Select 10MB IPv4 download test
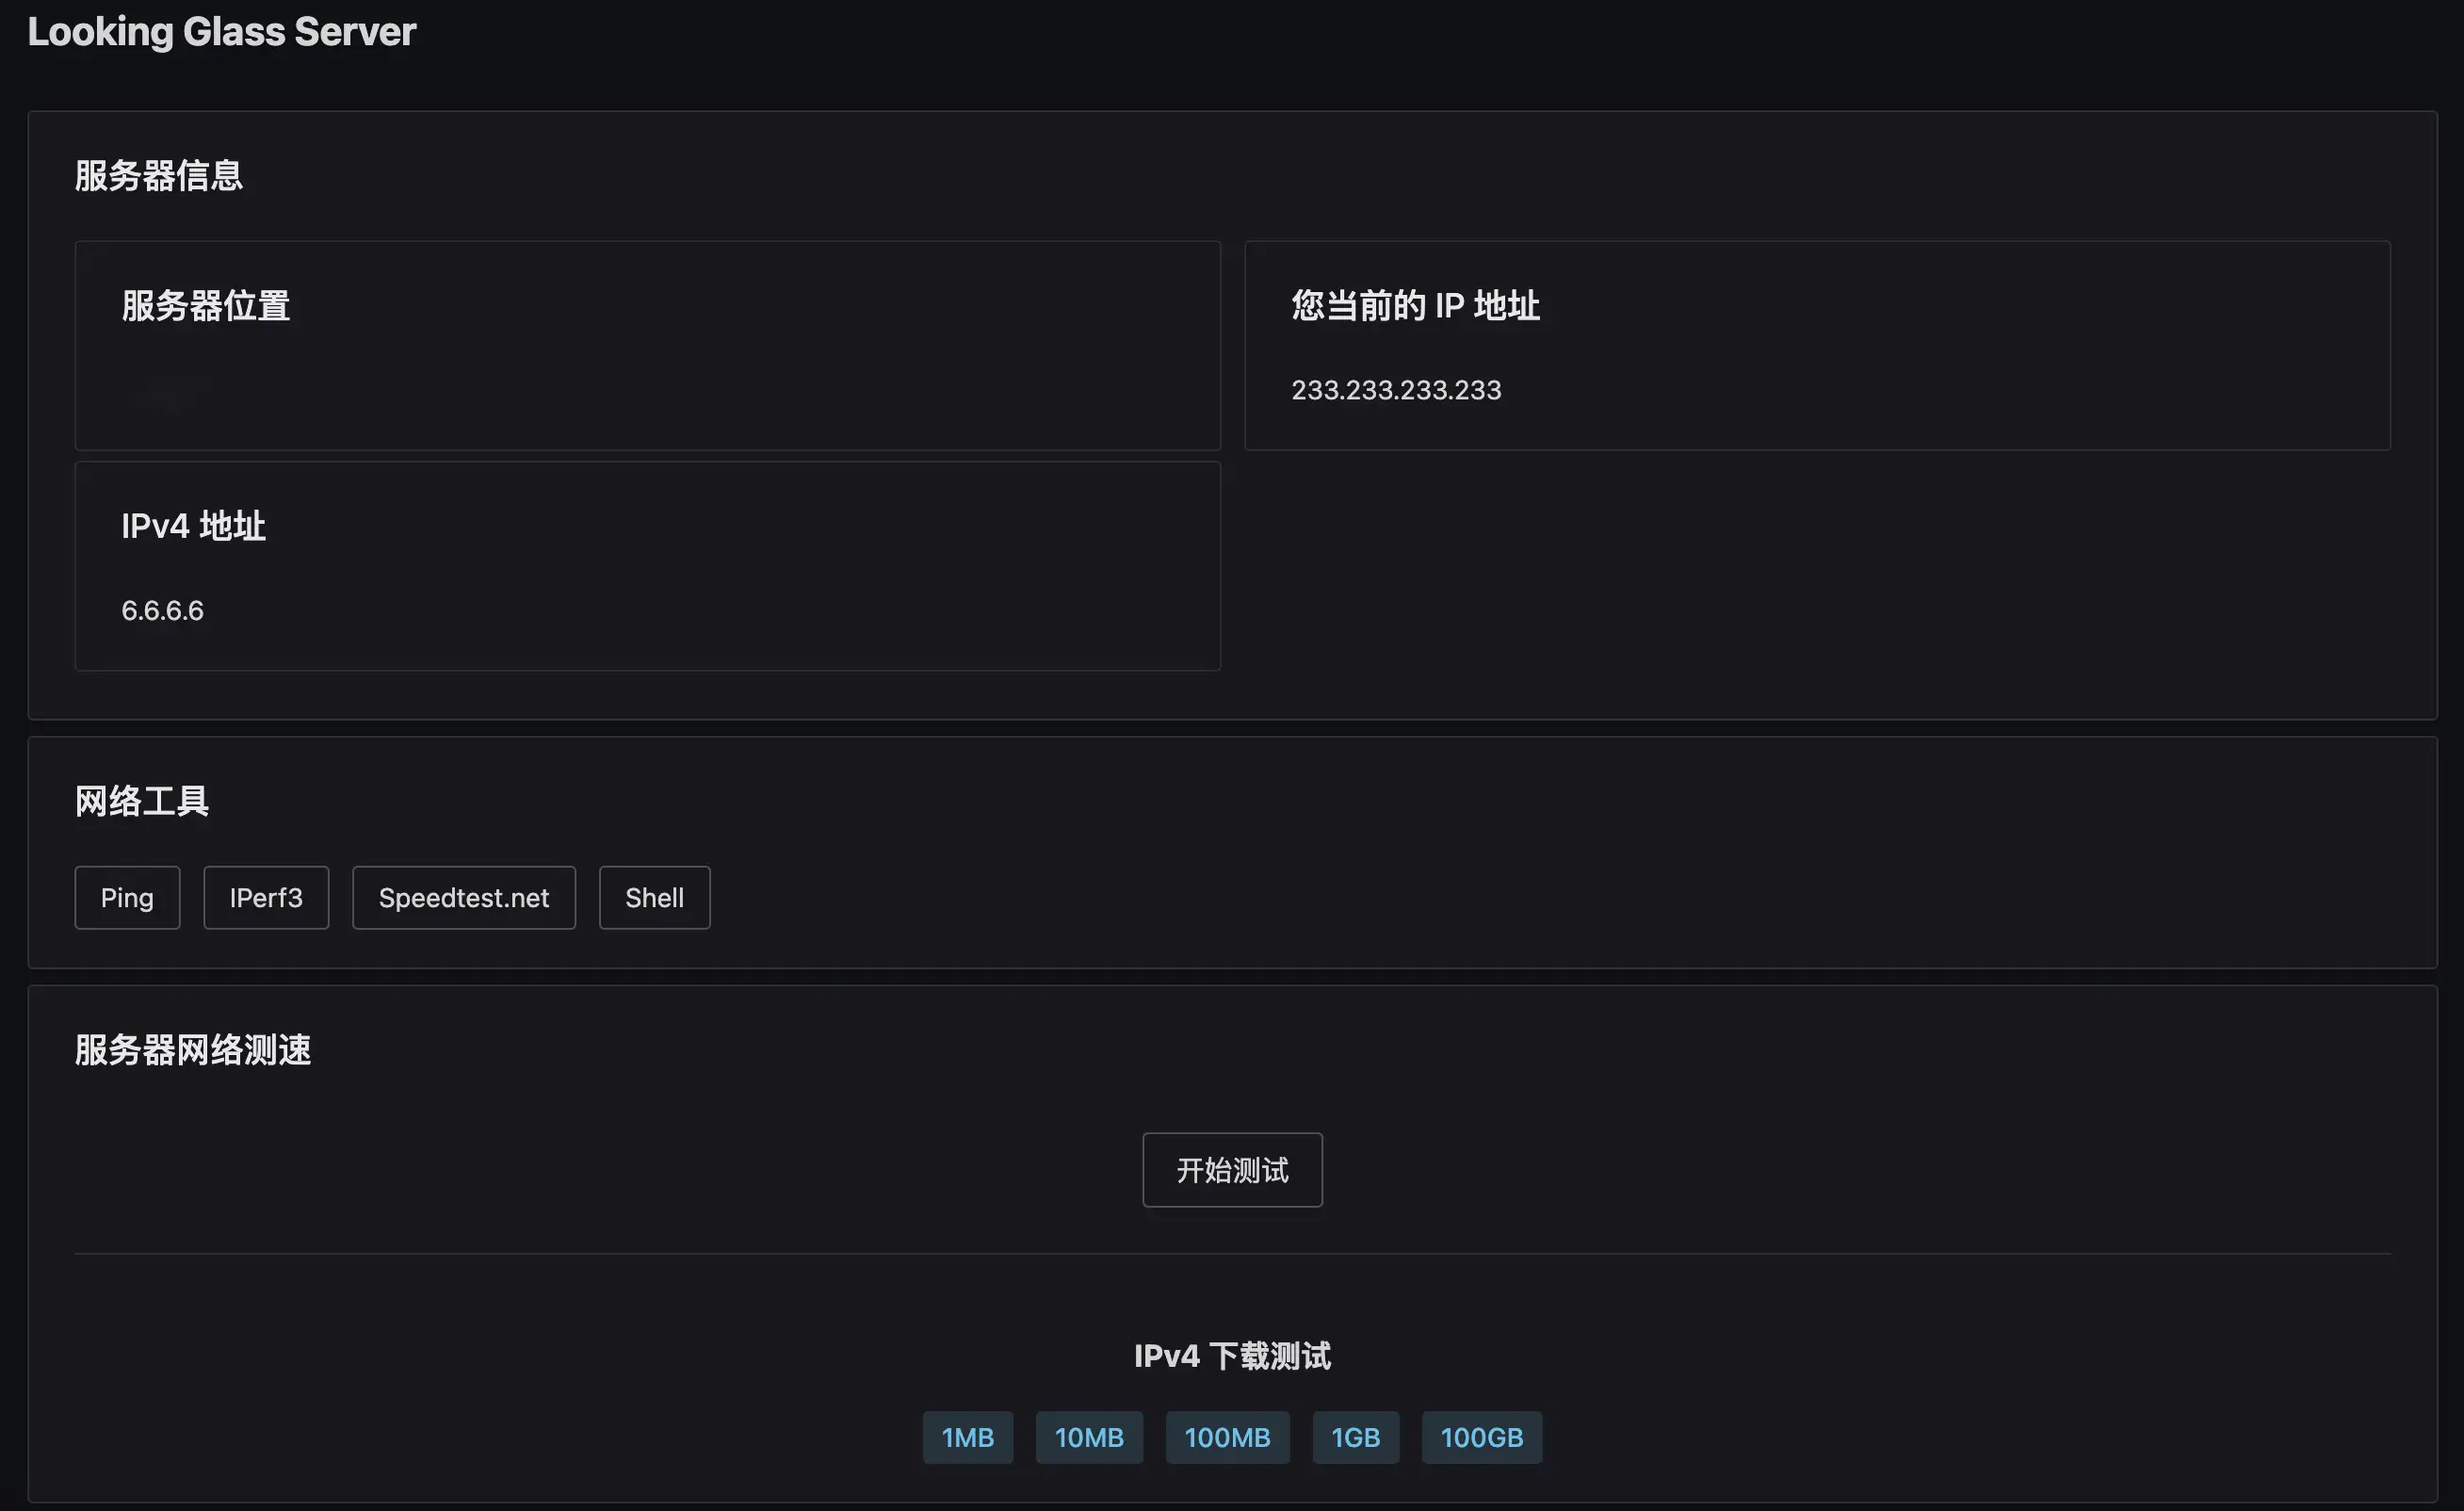The width and height of the screenshot is (2464, 1511). point(1090,1436)
